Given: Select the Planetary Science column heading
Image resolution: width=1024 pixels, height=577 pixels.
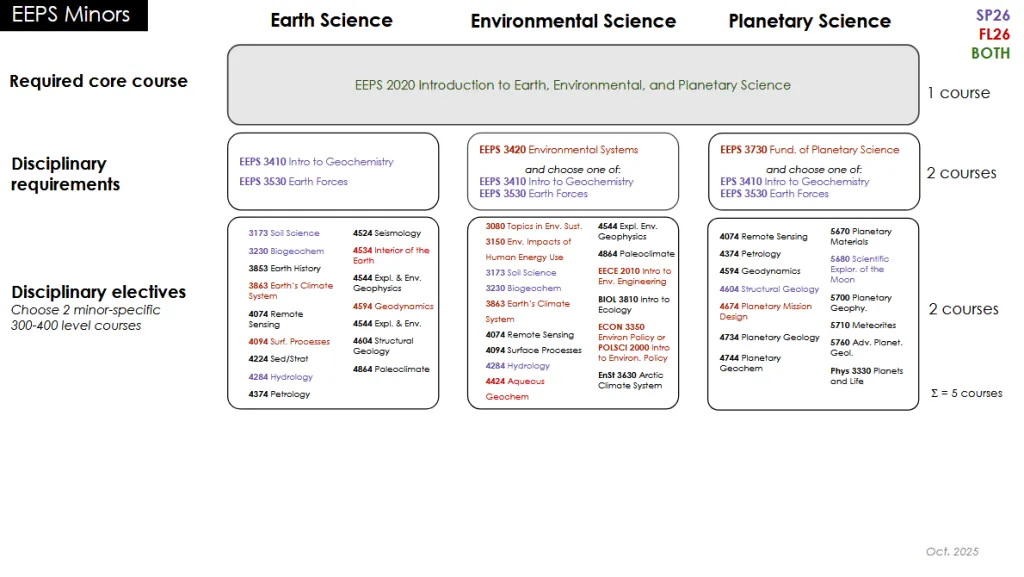Looking at the screenshot, I should pos(809,21).
